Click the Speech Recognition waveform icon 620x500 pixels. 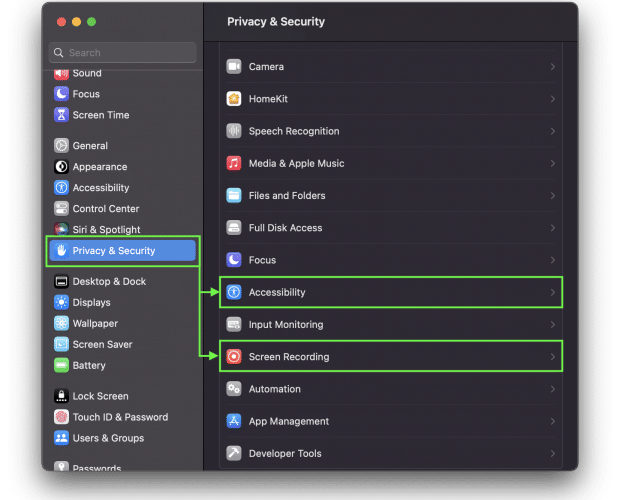234,131
